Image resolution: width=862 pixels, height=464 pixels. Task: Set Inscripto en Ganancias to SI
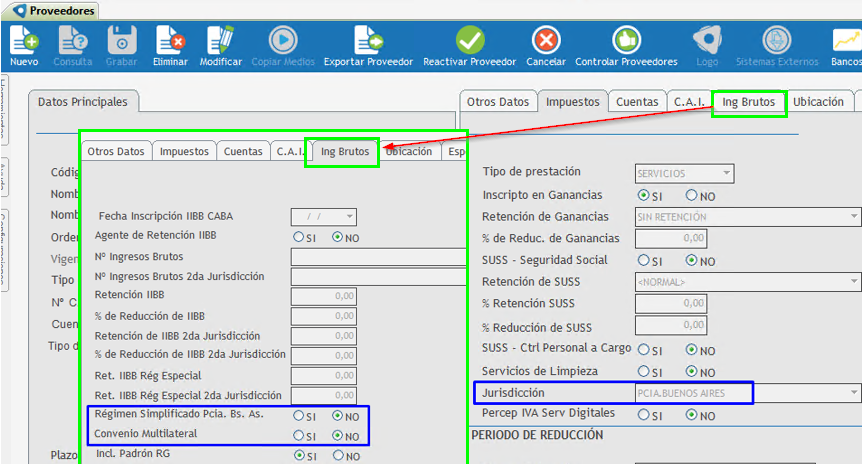643,195
